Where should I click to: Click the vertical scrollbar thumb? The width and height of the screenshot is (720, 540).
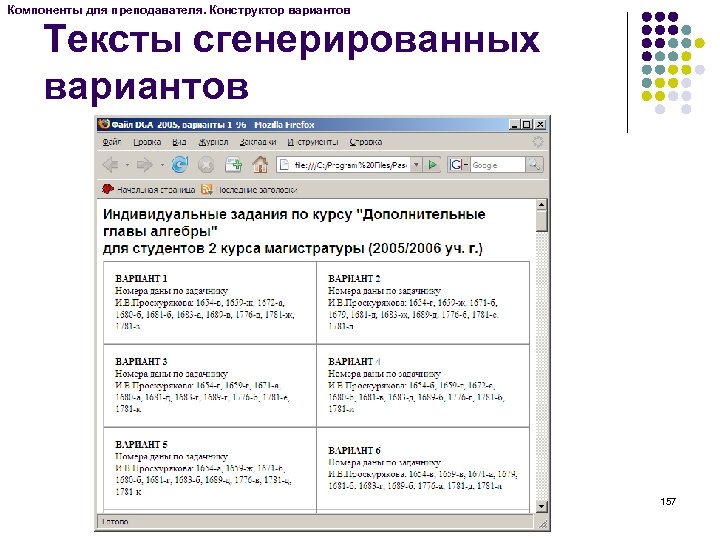[x=541, y=221]
